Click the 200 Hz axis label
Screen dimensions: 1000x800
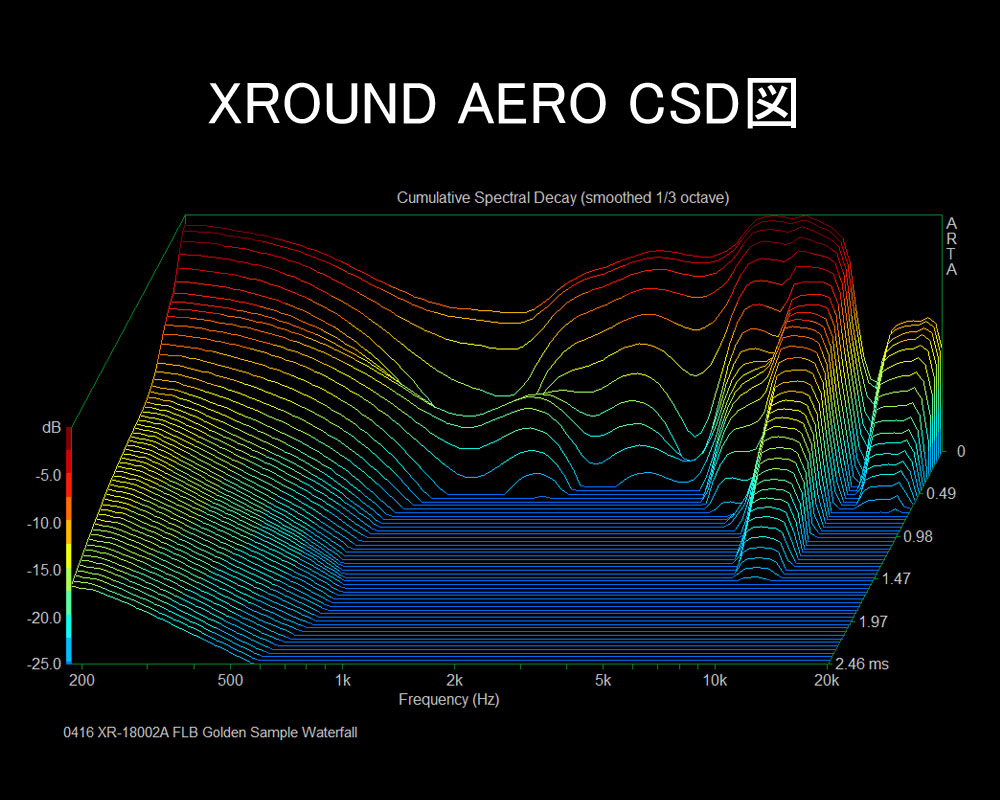click(x=82, y=680)
